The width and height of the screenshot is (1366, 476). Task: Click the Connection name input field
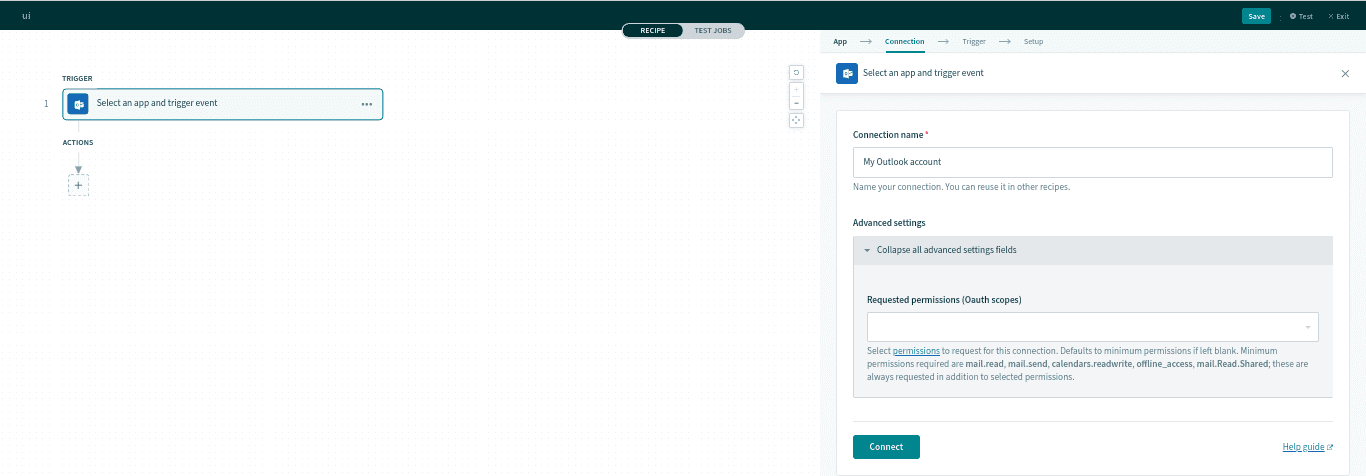(1092, 162)
